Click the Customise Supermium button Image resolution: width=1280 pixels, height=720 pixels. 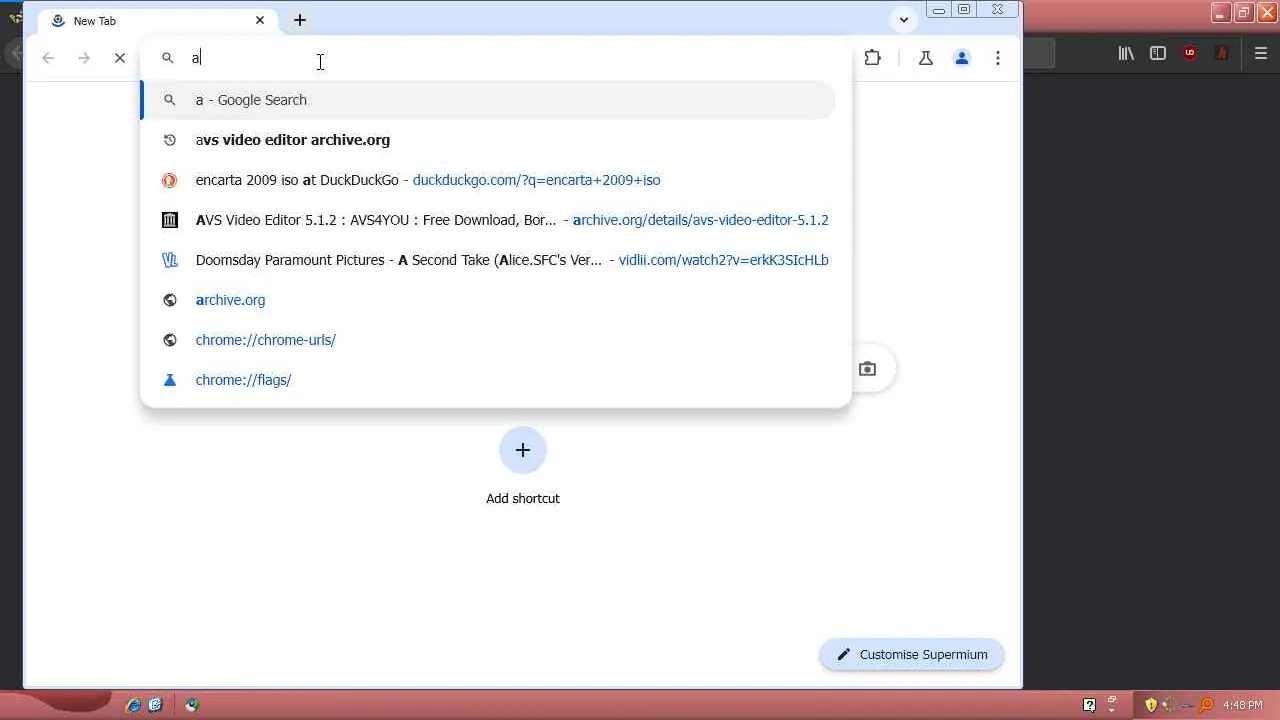(x=911, y=655)
